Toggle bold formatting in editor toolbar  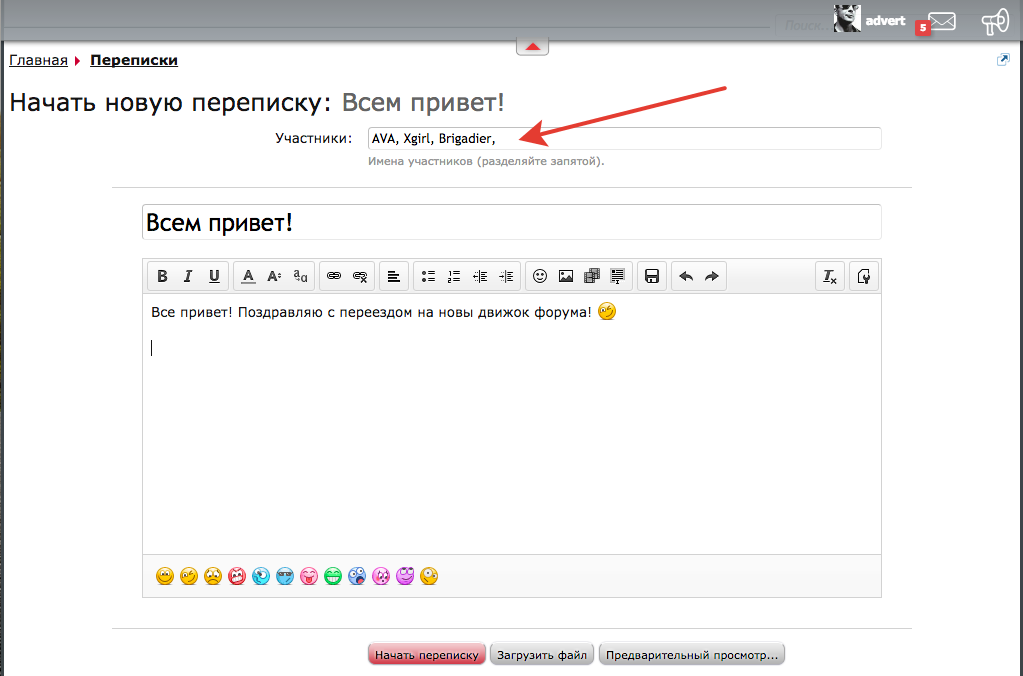pos(162,277)
